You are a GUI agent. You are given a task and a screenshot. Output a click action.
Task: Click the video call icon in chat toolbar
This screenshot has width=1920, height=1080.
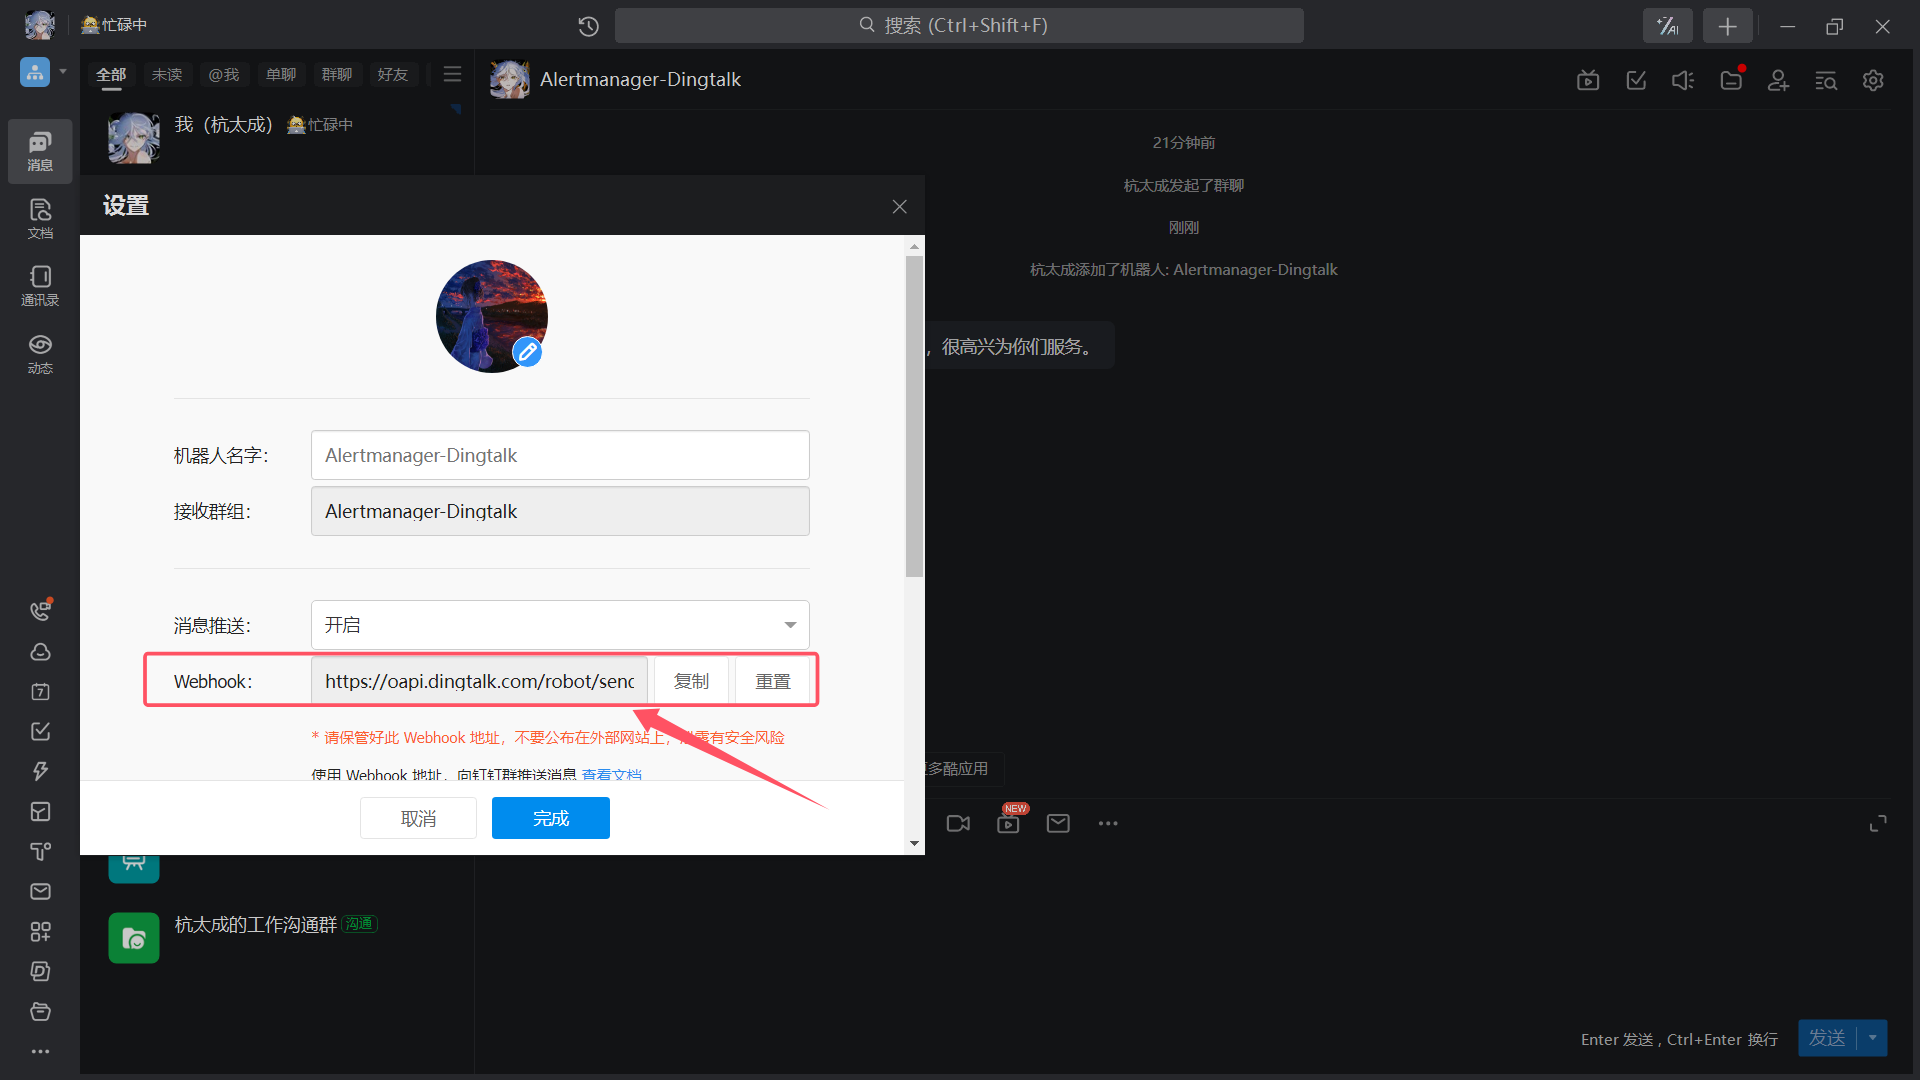click(x=958, y=823)
